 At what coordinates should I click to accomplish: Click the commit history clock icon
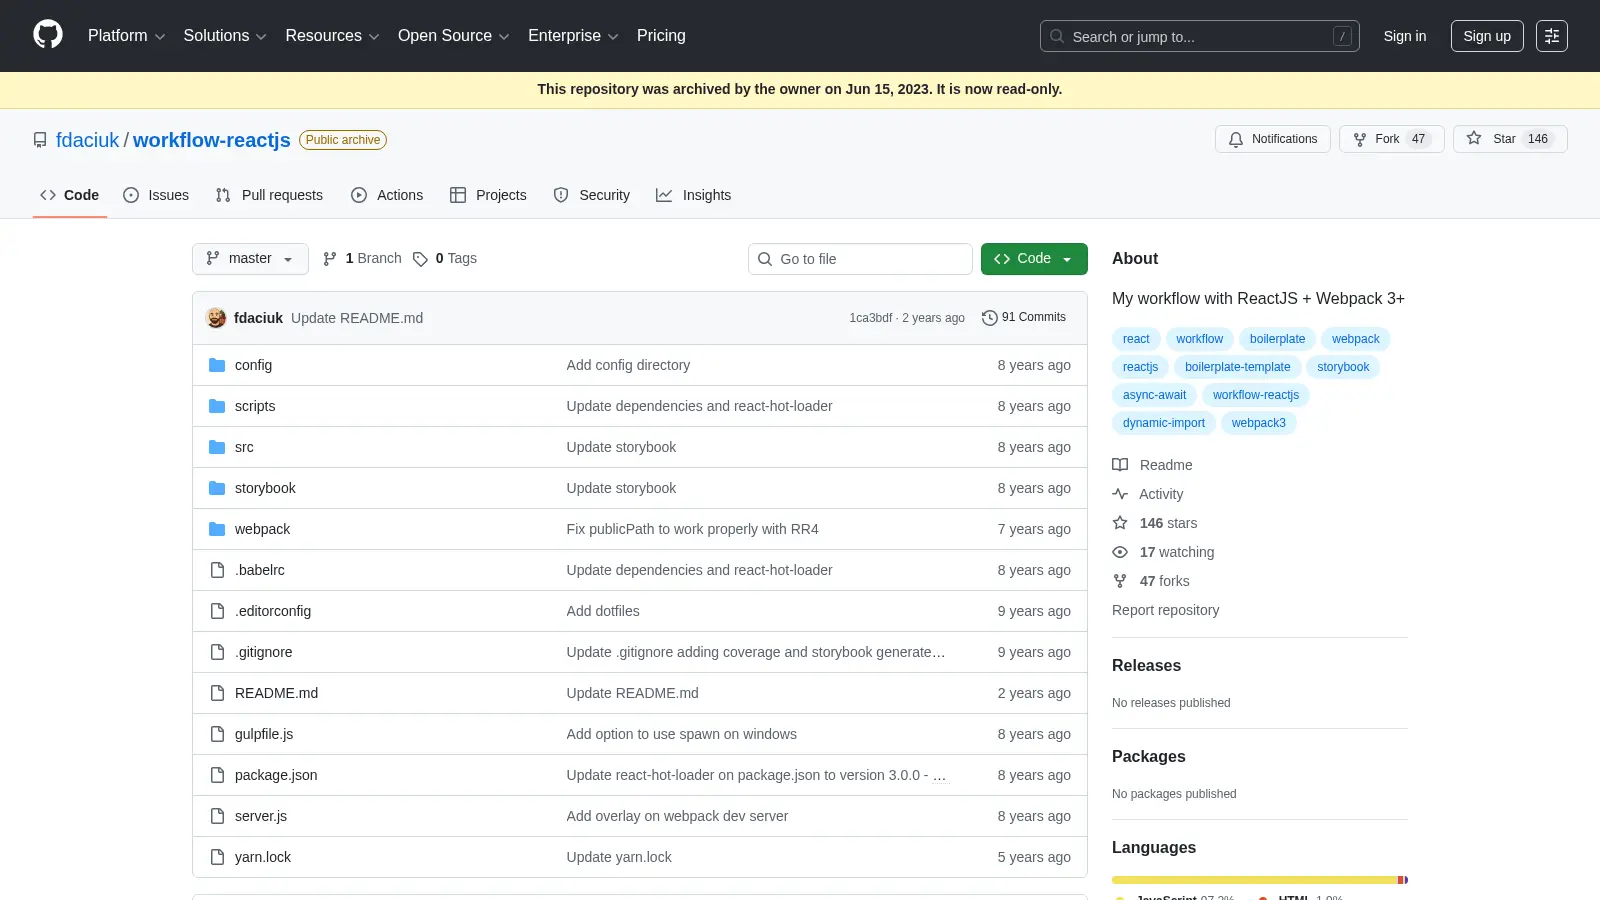click(x=990, y=317)
